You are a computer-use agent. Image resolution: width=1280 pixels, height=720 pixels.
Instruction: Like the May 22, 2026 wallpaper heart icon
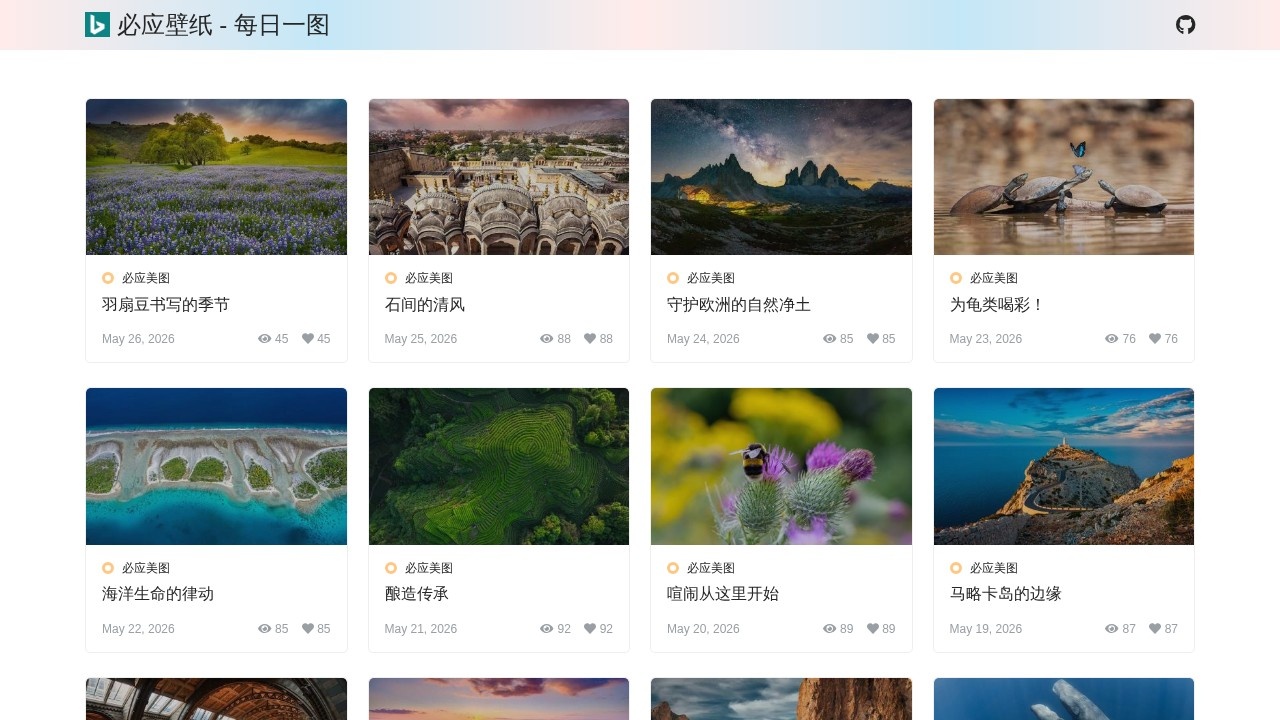(x=308, y=629)
